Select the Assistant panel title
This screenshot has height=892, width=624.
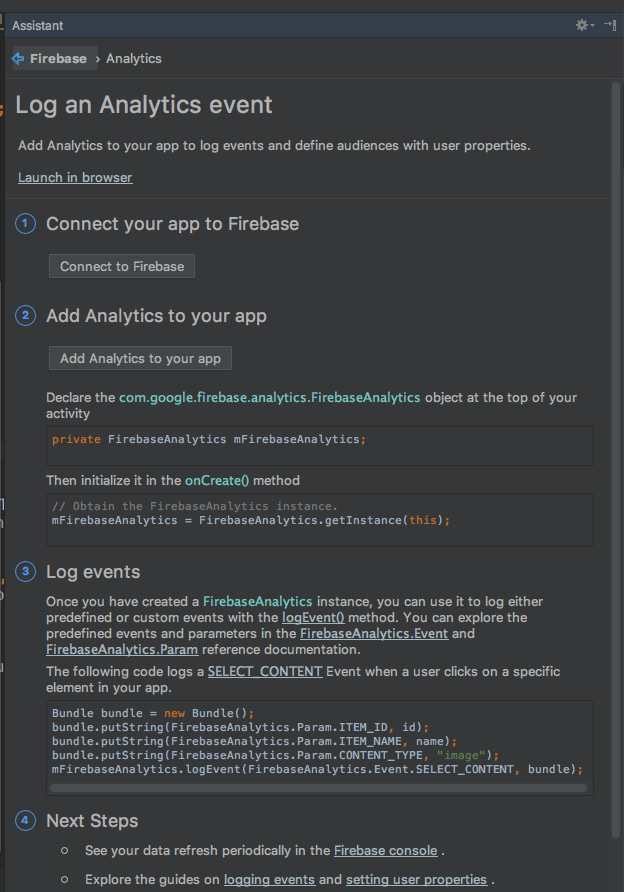(x=37, y=25)
